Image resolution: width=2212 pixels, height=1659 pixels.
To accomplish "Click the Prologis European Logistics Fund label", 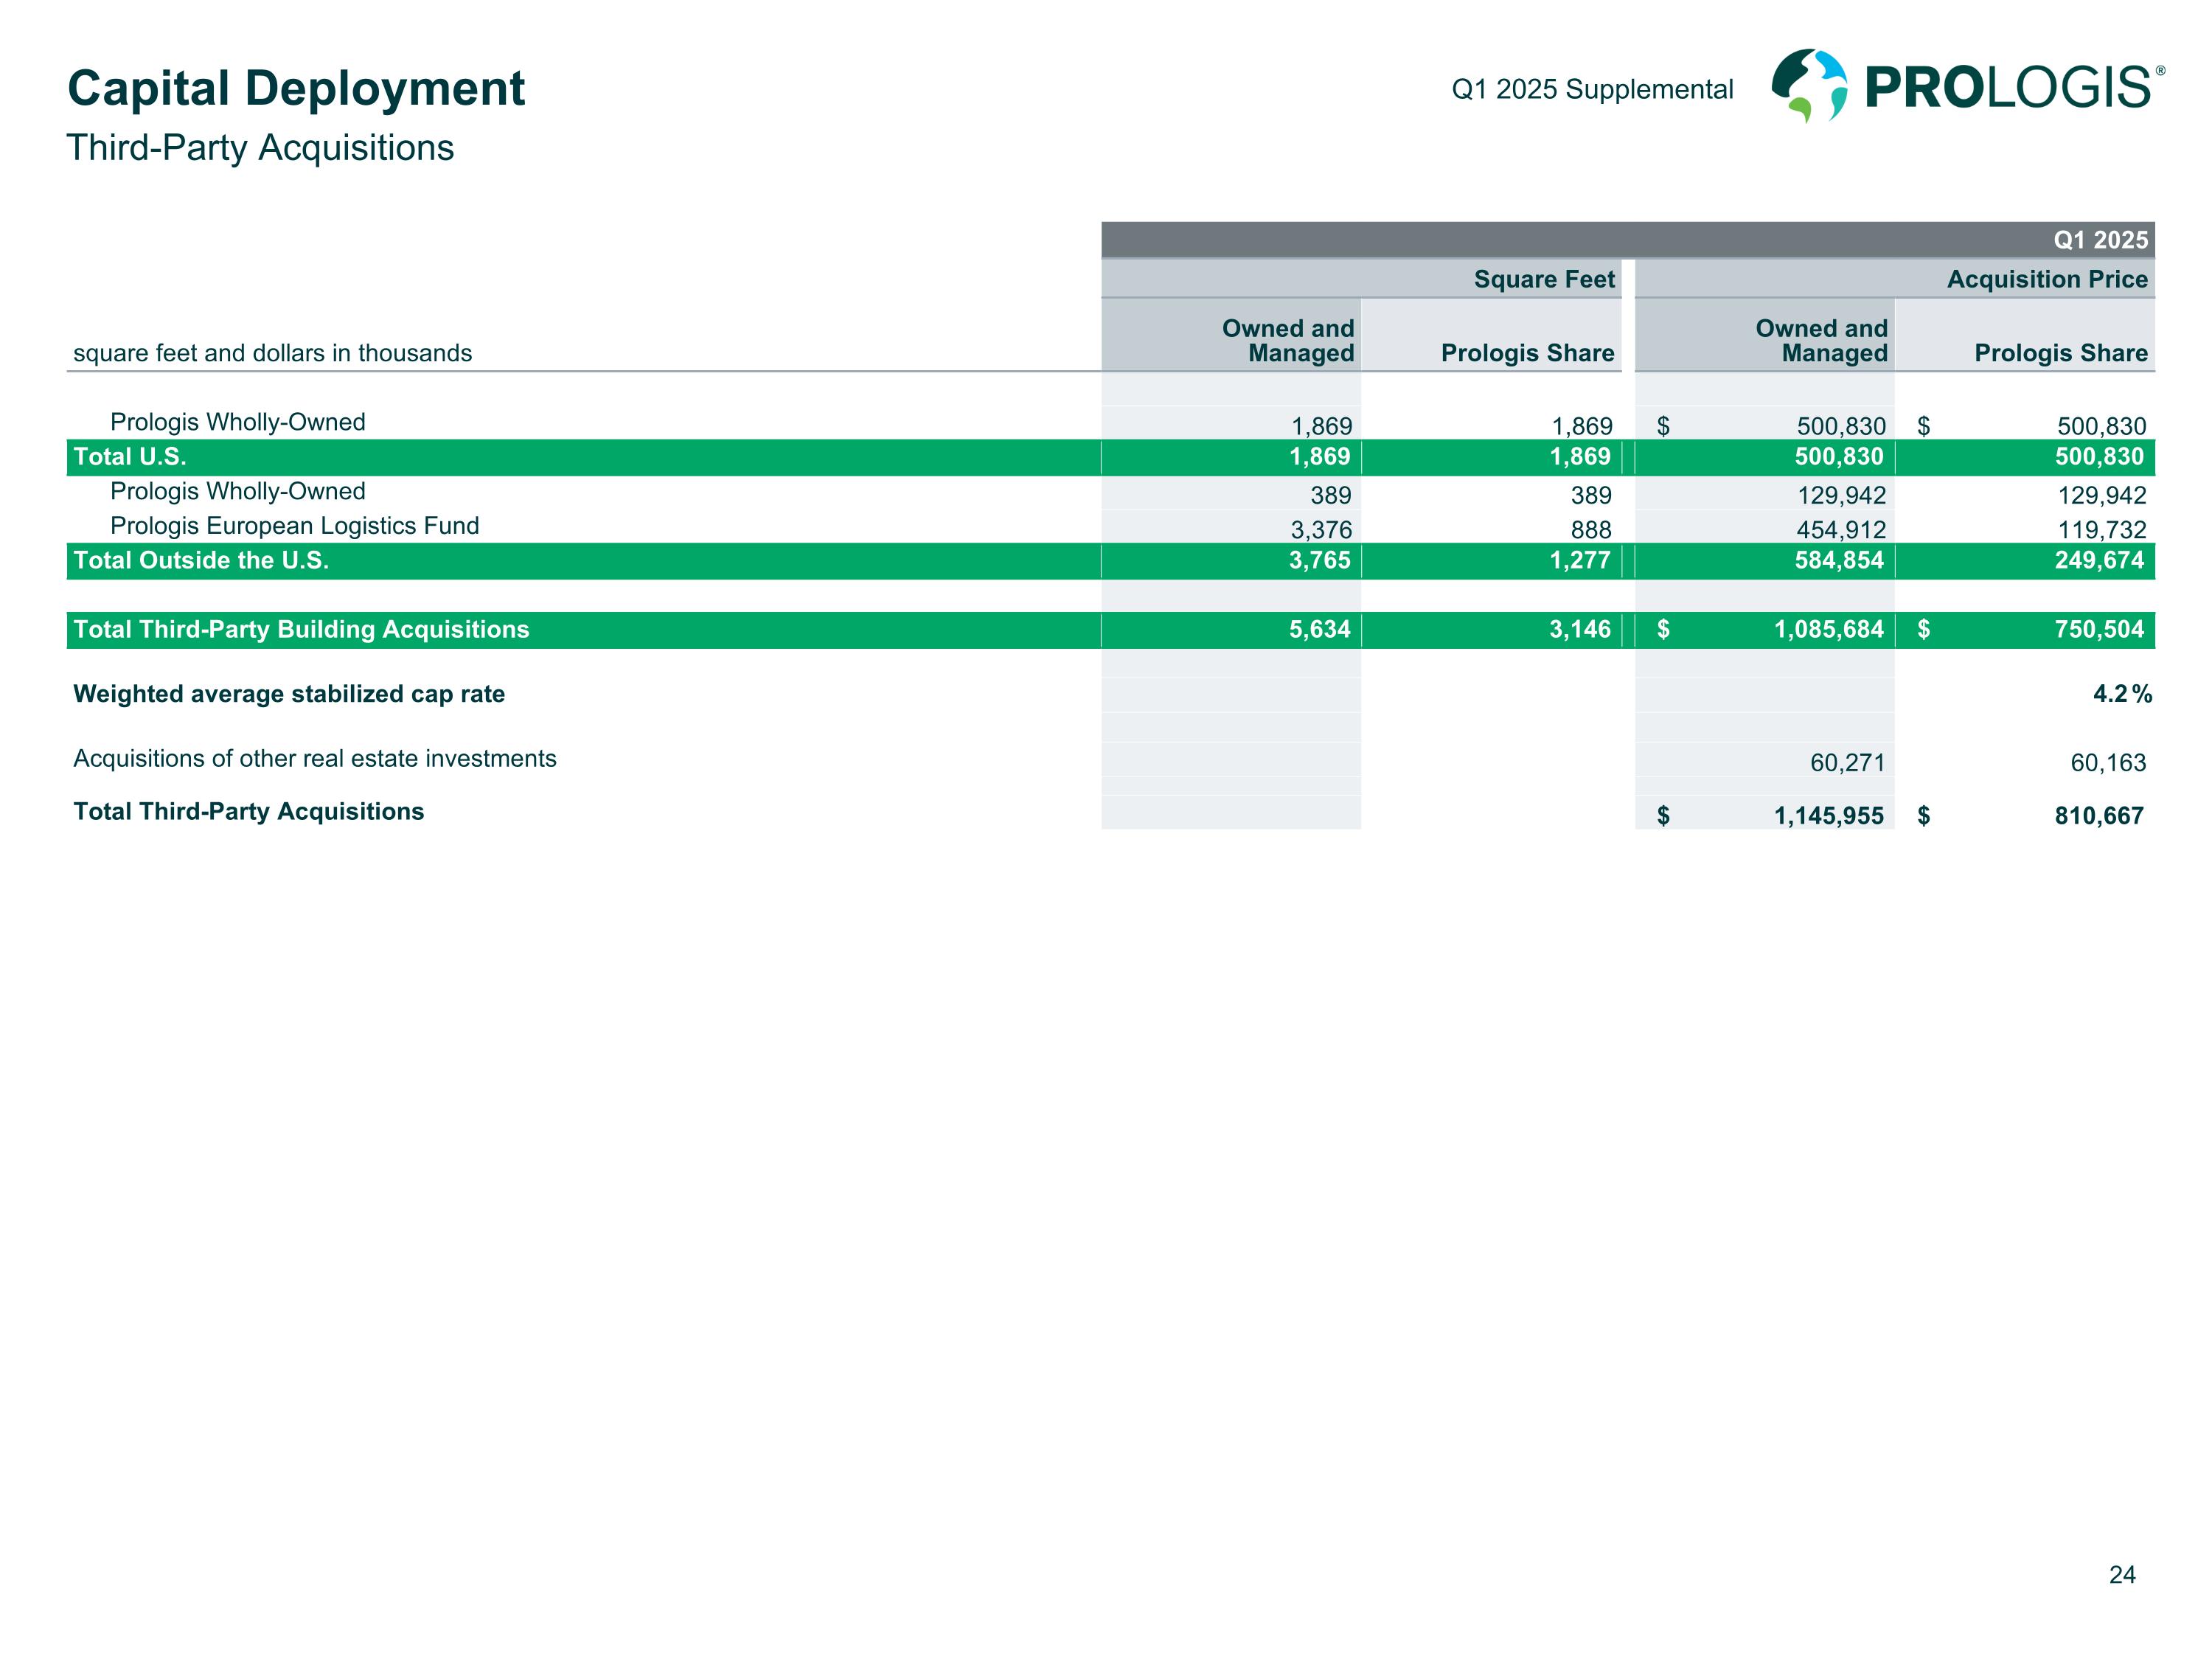I will [x=294, y=526].
